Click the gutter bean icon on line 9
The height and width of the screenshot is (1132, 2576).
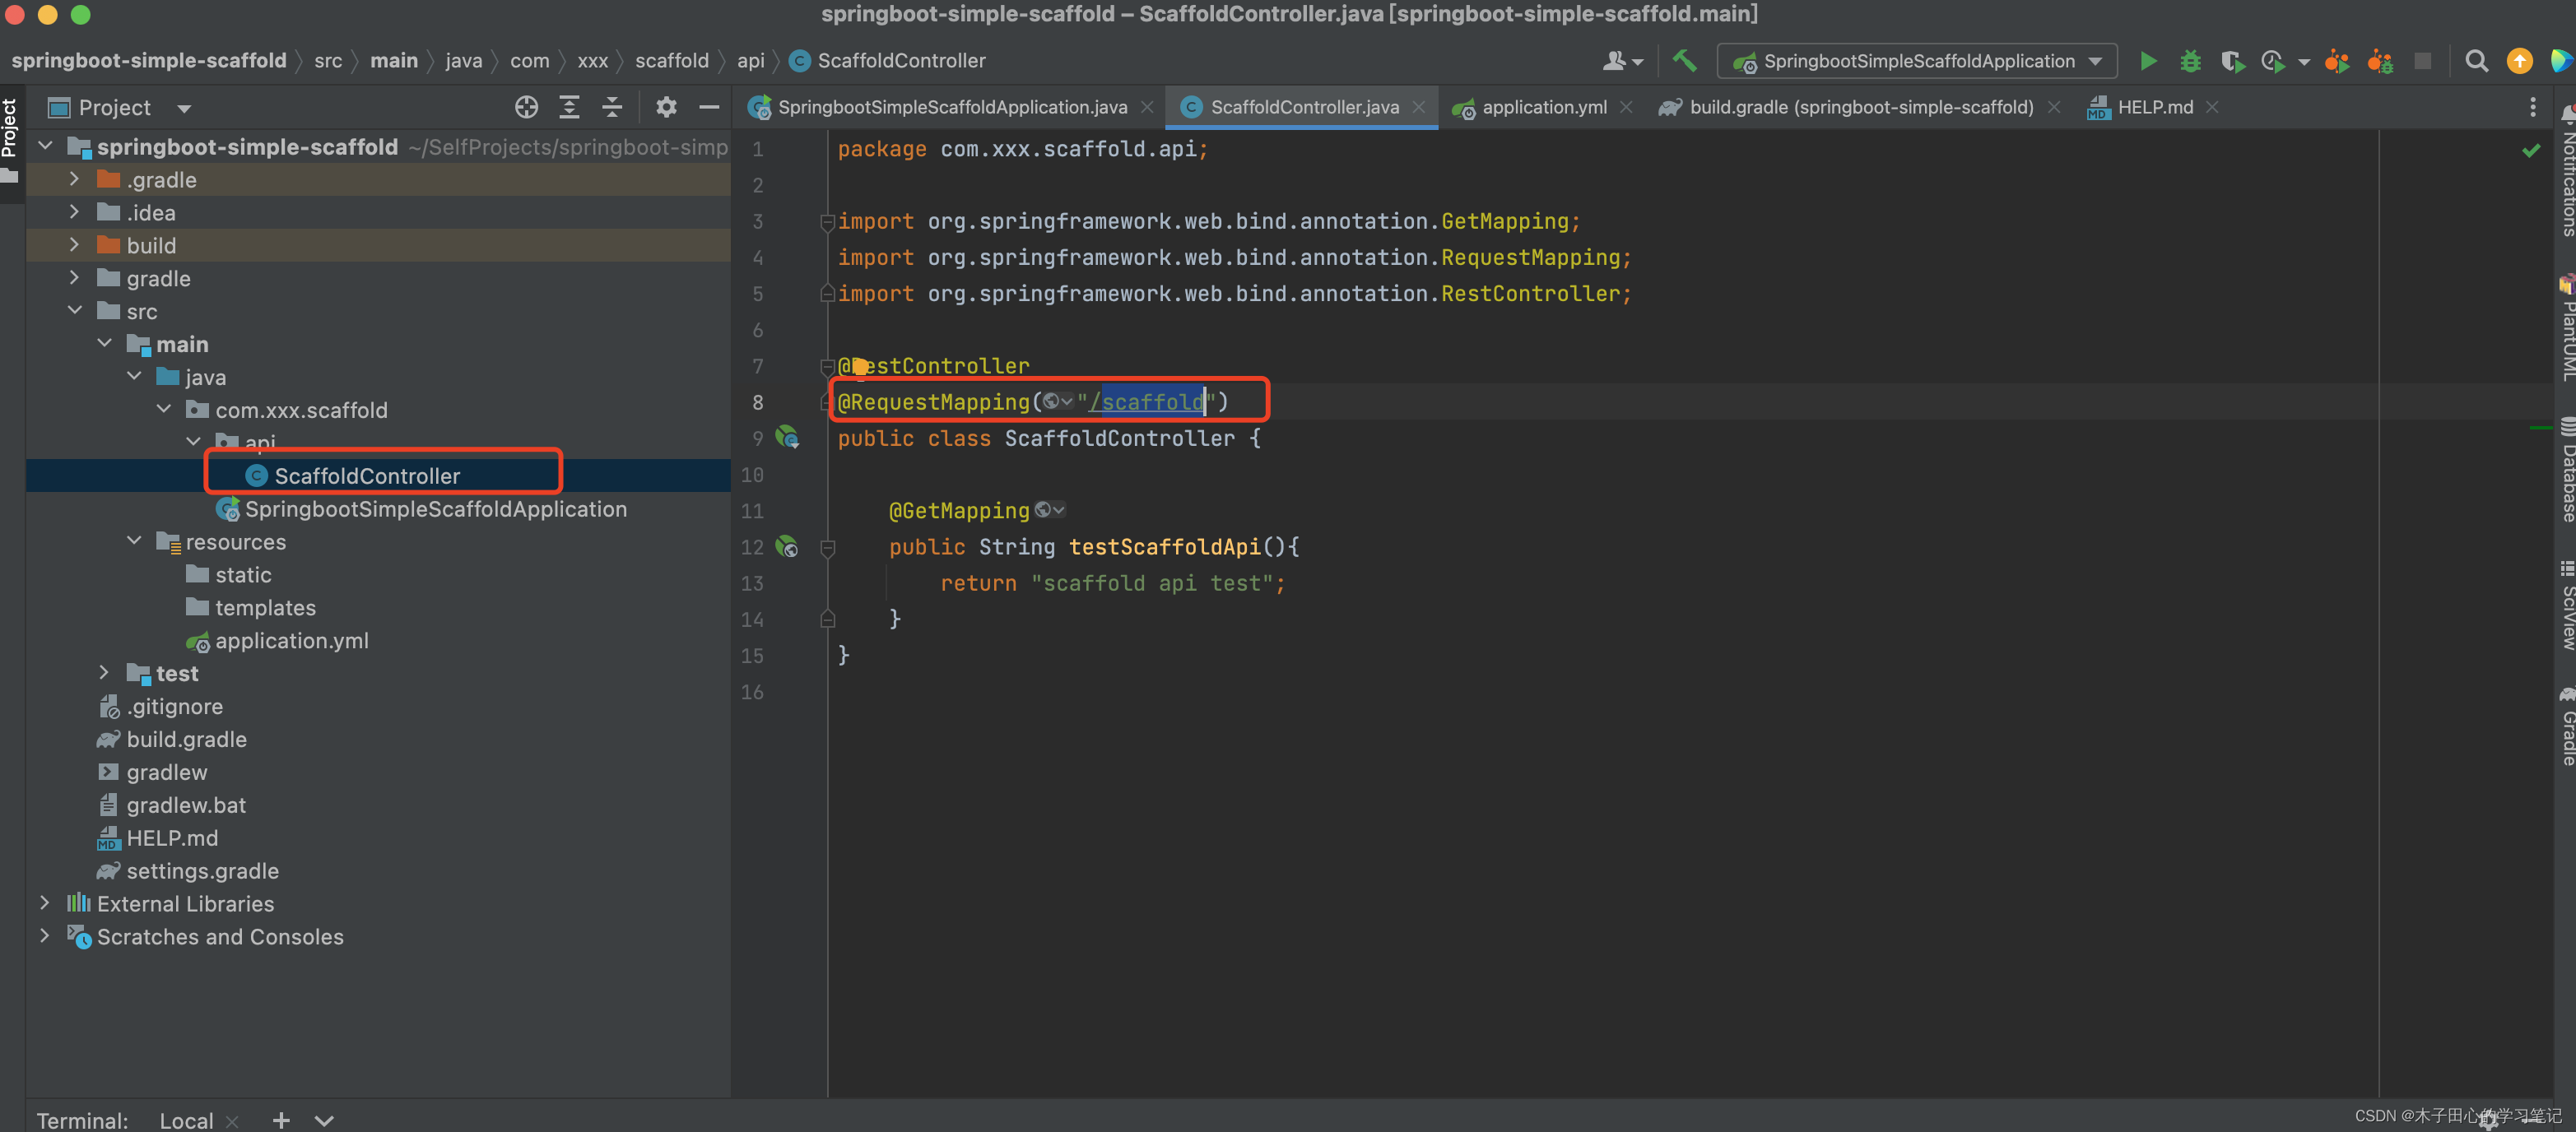pyautogui.click(x=787, y=437)
